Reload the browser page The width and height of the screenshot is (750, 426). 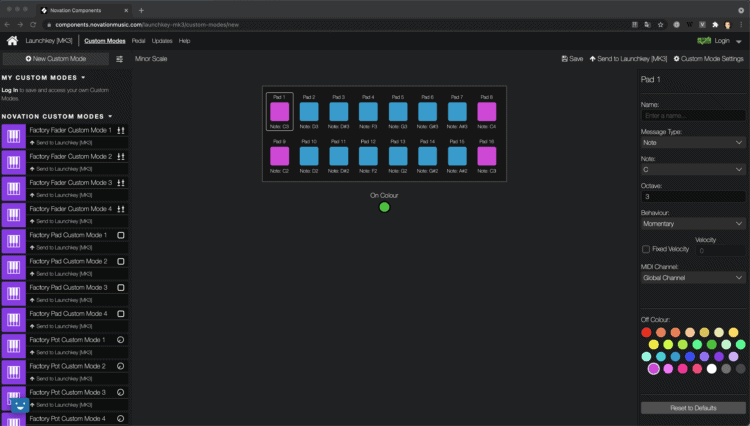[x=33, y=24]
